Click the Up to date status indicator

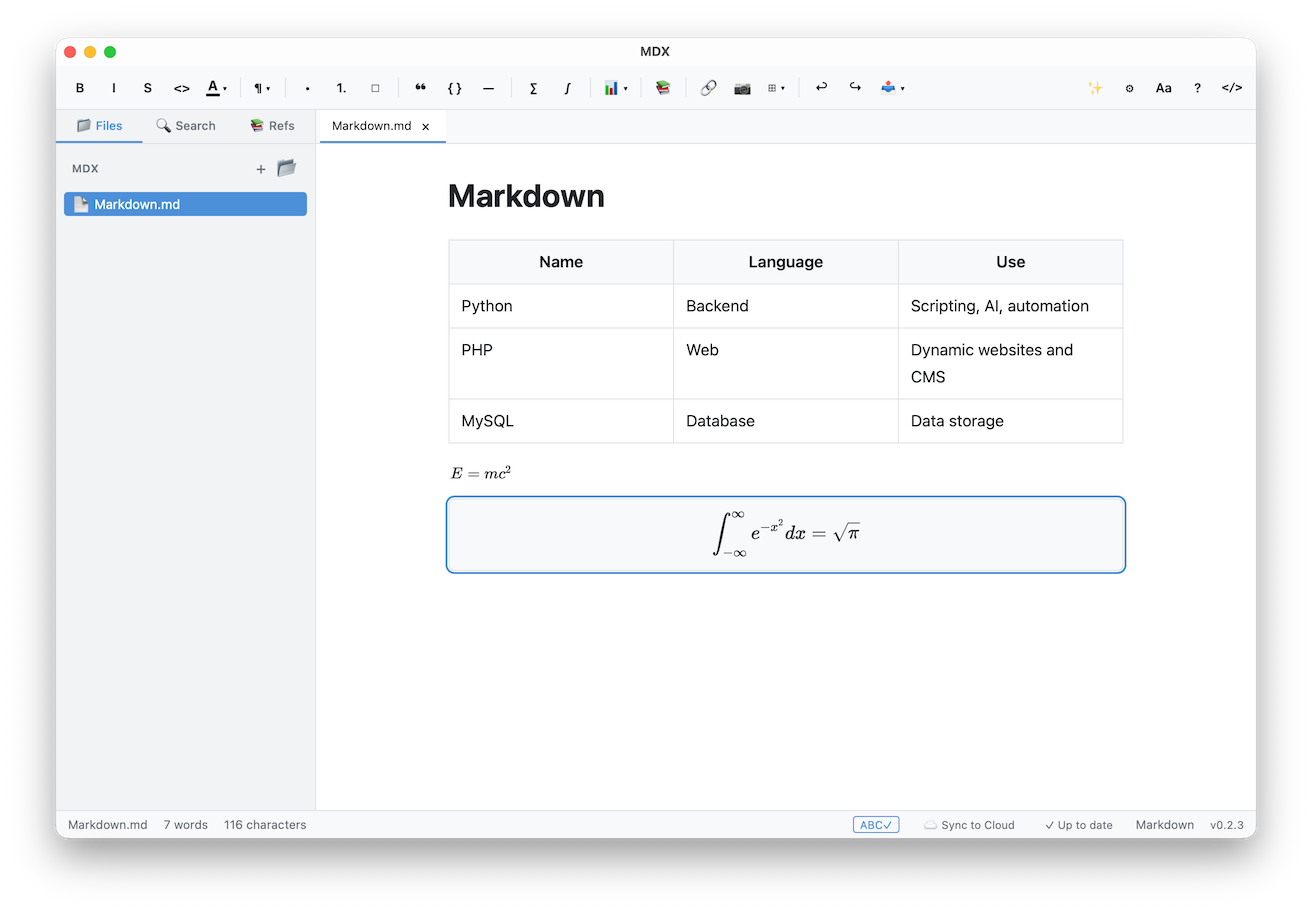[x=1078, y=825]
